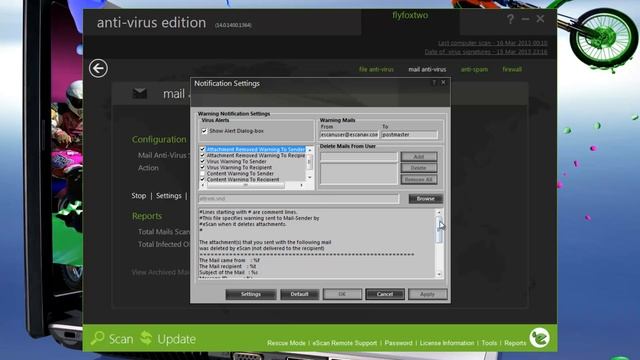Click the Reports heading in main window
This screenshot has height=360, width=640.
[x=147, y=216]
